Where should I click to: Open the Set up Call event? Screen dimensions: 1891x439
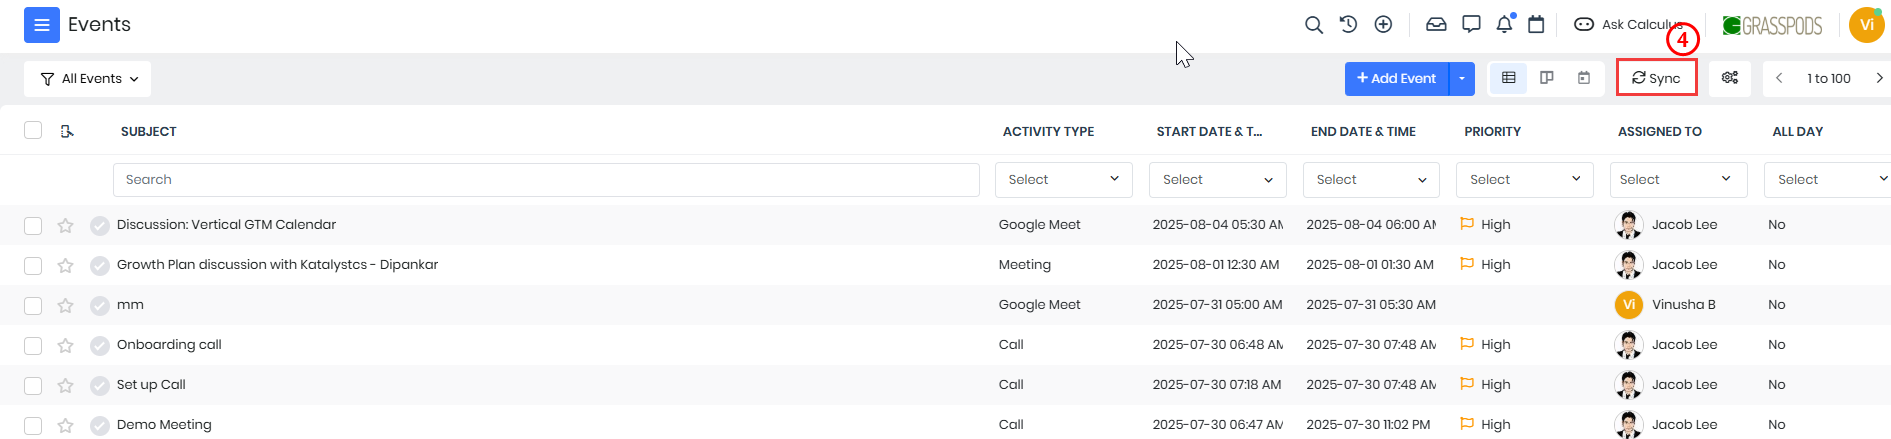[x=151, y=385]
